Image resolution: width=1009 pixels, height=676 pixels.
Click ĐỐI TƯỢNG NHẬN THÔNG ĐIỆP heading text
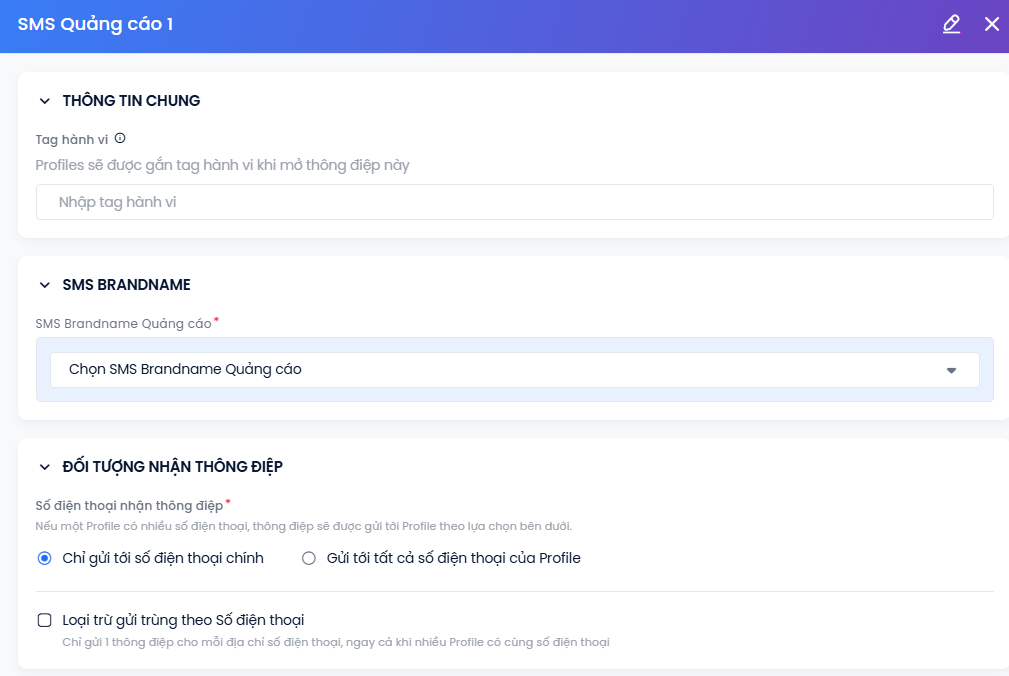coord(172,467)
